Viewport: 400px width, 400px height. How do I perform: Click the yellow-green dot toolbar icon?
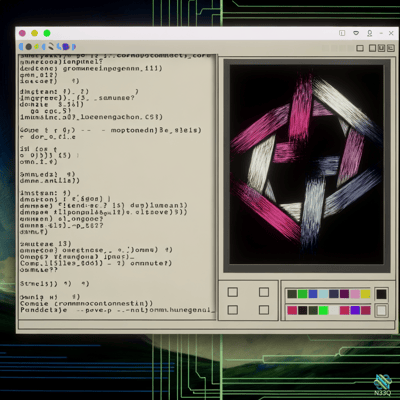[x=37, y=47]
